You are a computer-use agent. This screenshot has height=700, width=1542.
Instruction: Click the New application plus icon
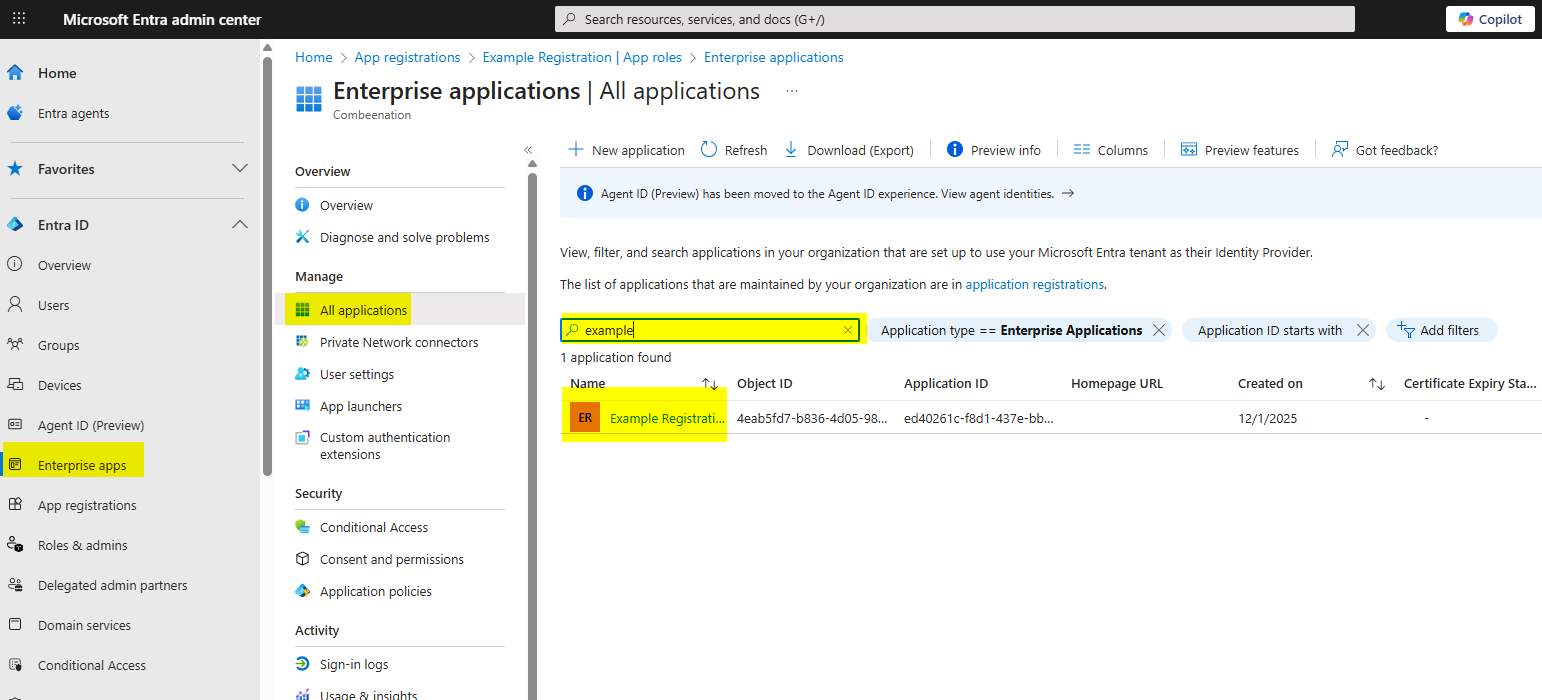[576, 150]
